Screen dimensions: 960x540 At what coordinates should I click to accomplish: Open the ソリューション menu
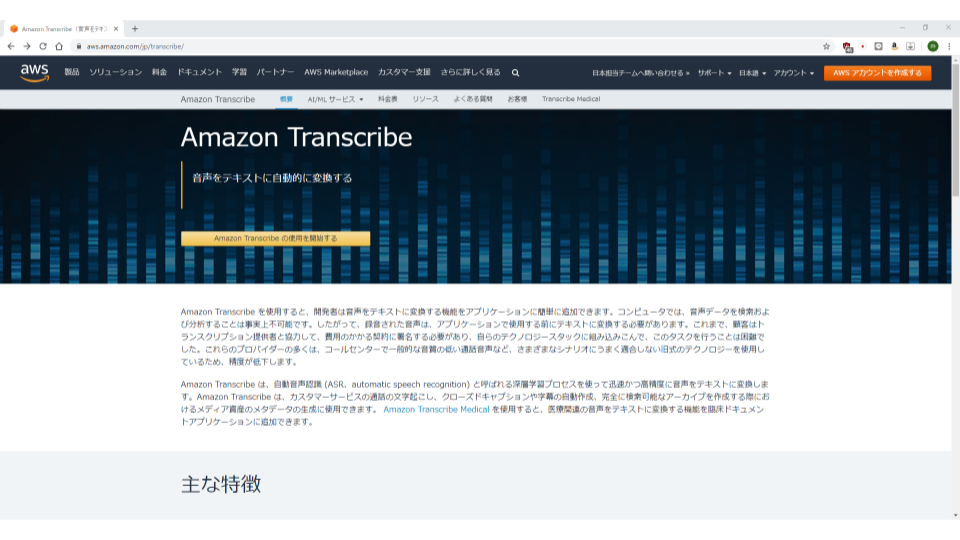tap(116, 72)
